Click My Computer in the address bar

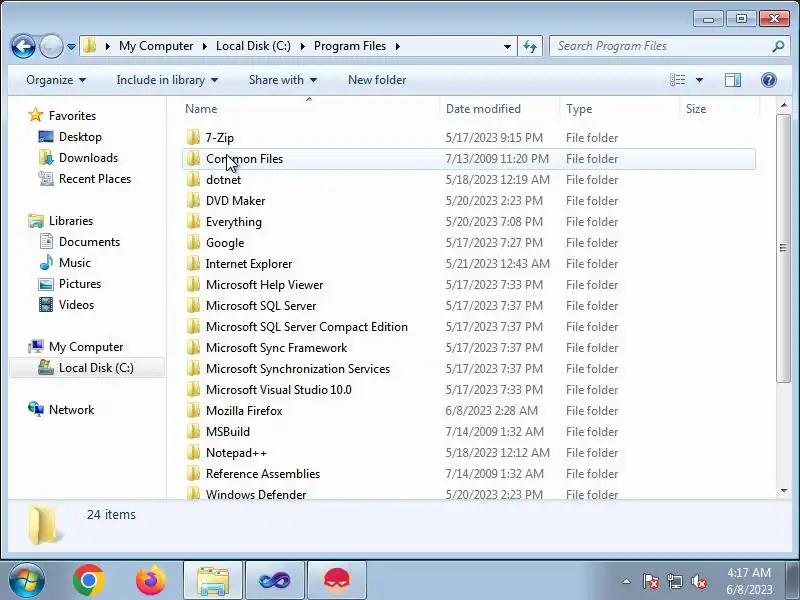(x=156, y=46)
